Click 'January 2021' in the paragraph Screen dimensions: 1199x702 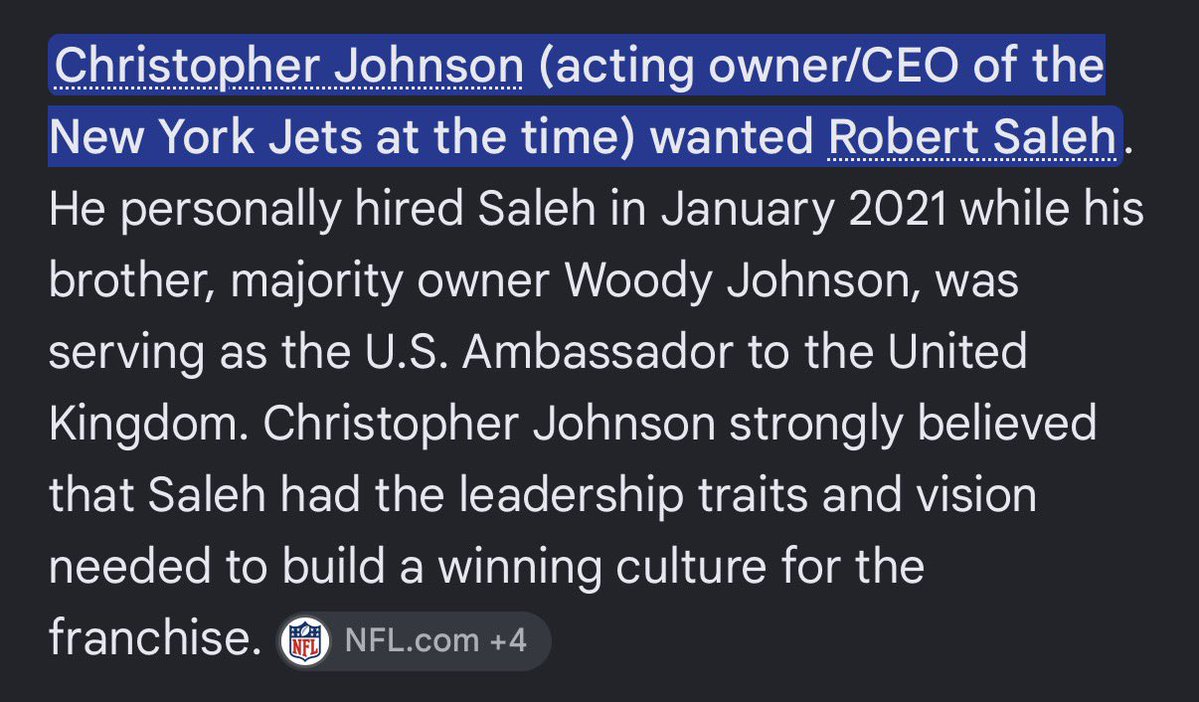coord(805,210)
